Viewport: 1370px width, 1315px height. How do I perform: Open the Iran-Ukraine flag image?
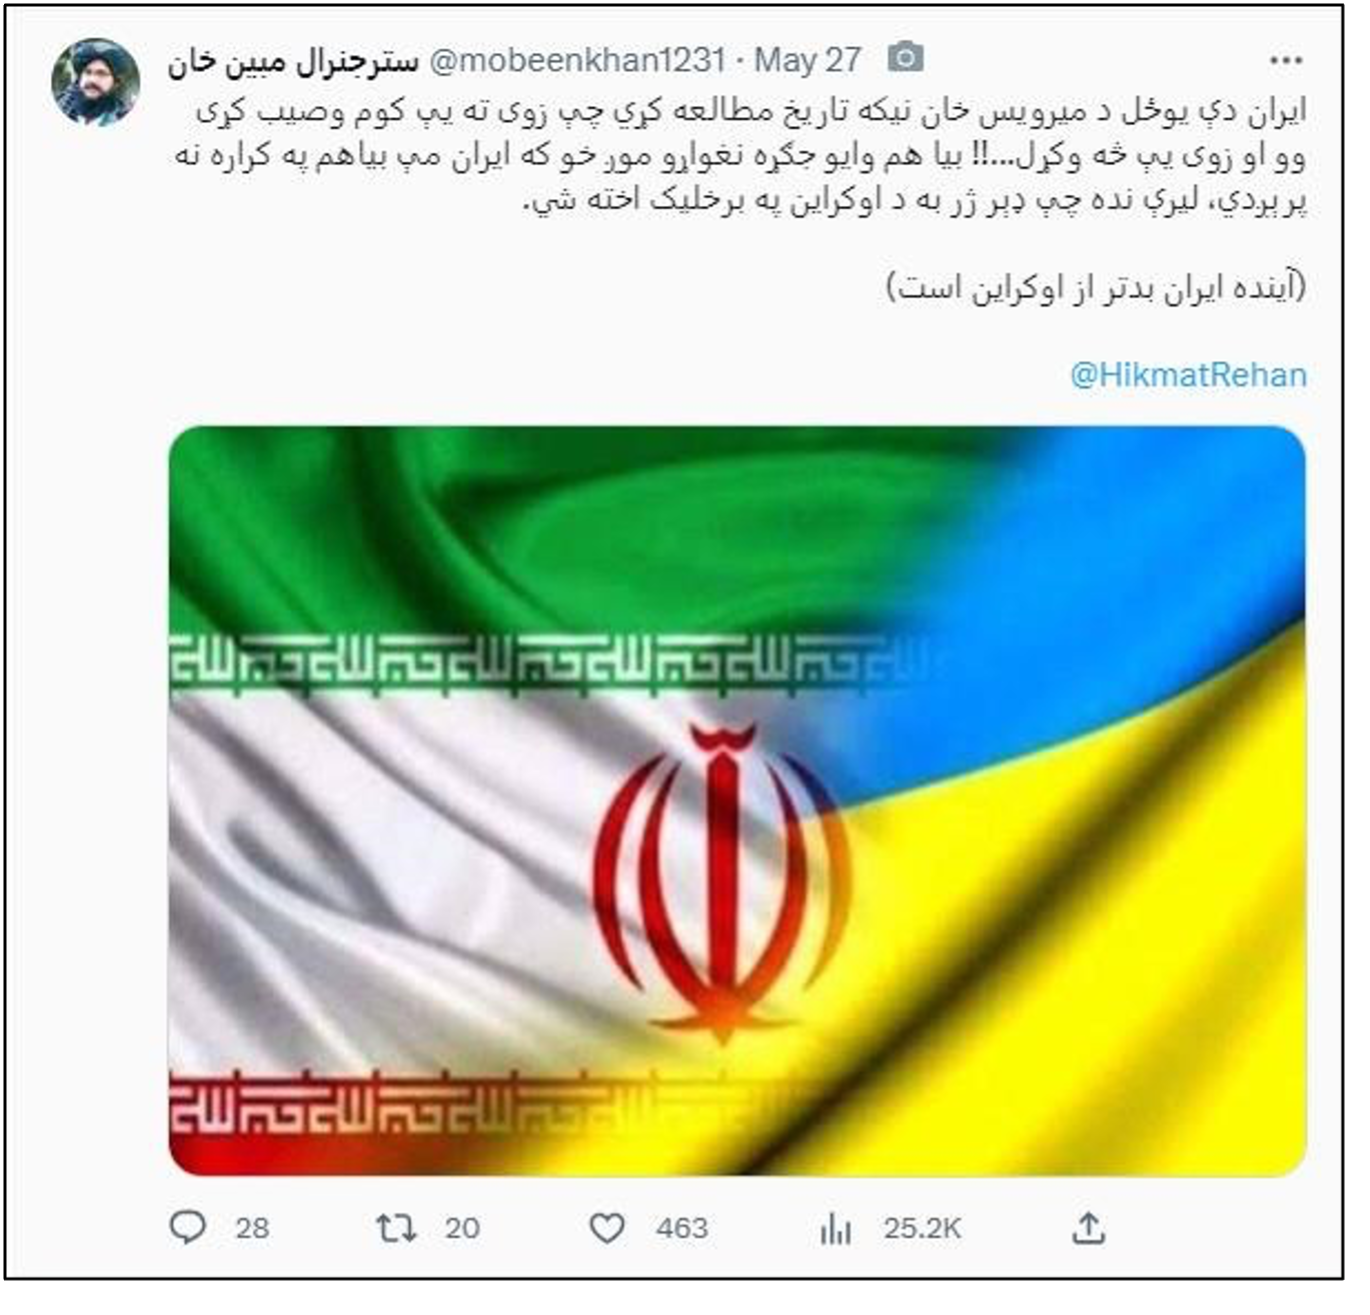[737, 801]
